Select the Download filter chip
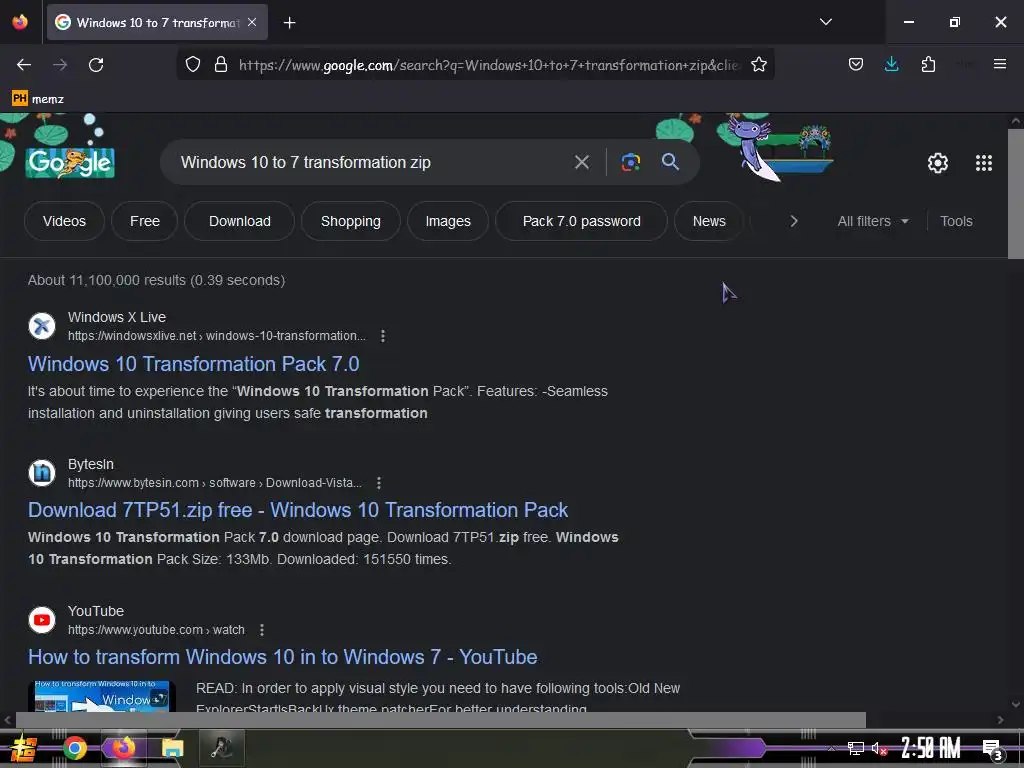 tap(240, 221)
